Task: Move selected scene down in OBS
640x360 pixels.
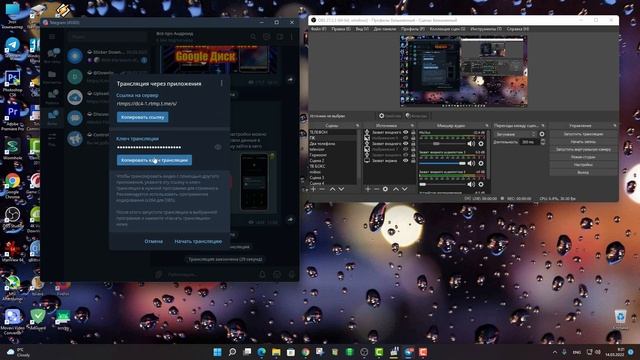Action: click(341, 189)
